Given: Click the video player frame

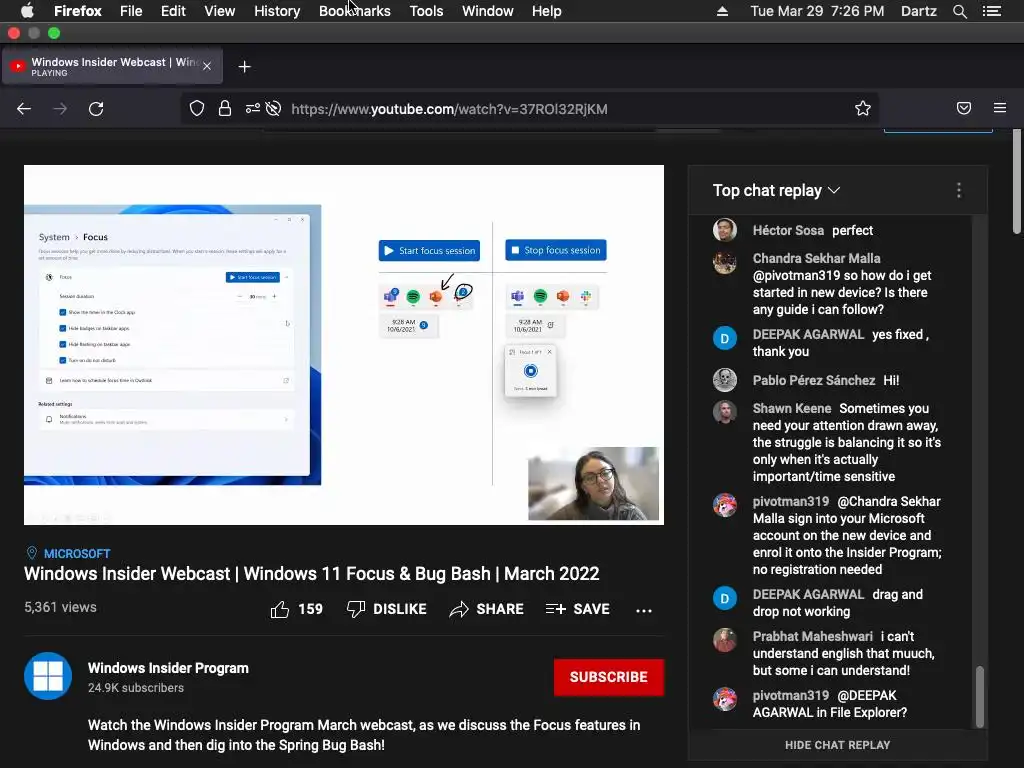Looking at the screenshot, I should 344,344.
